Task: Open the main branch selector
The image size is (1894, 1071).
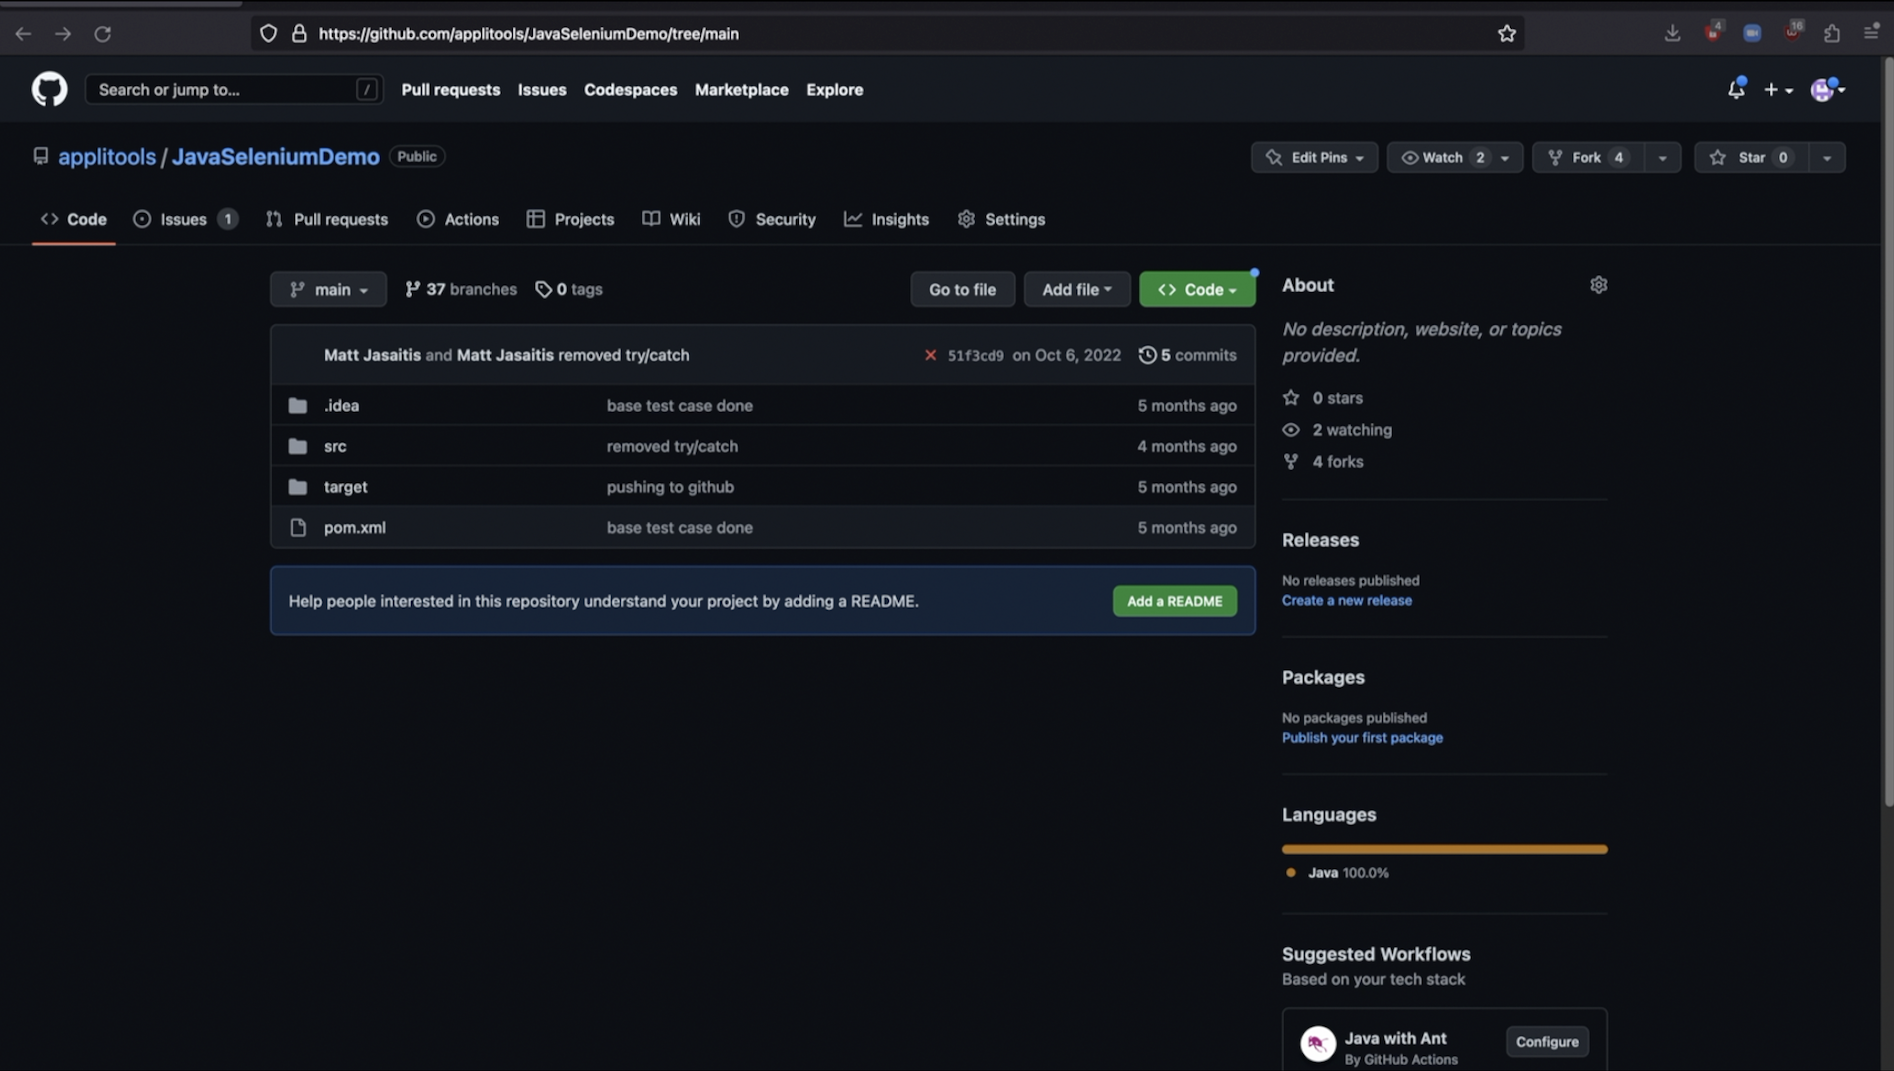Action: coord(328,289)
